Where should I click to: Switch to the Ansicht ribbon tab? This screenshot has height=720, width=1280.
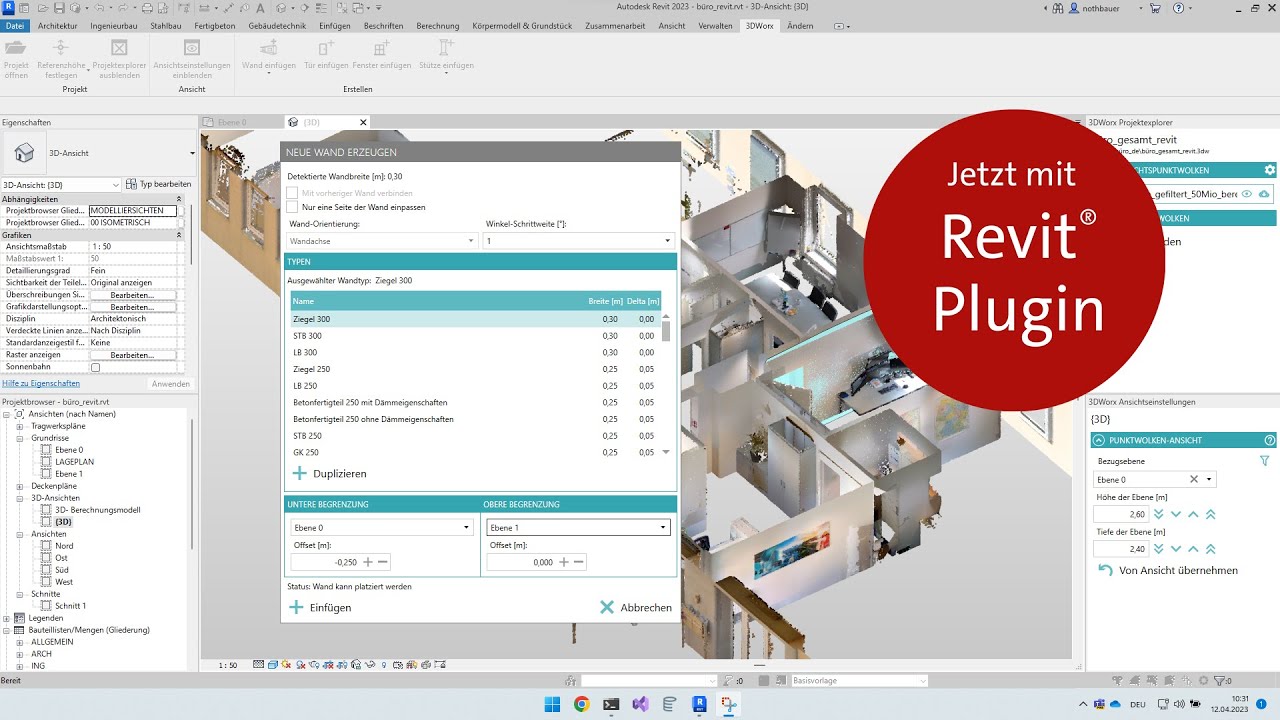click(x=672, y=25)
